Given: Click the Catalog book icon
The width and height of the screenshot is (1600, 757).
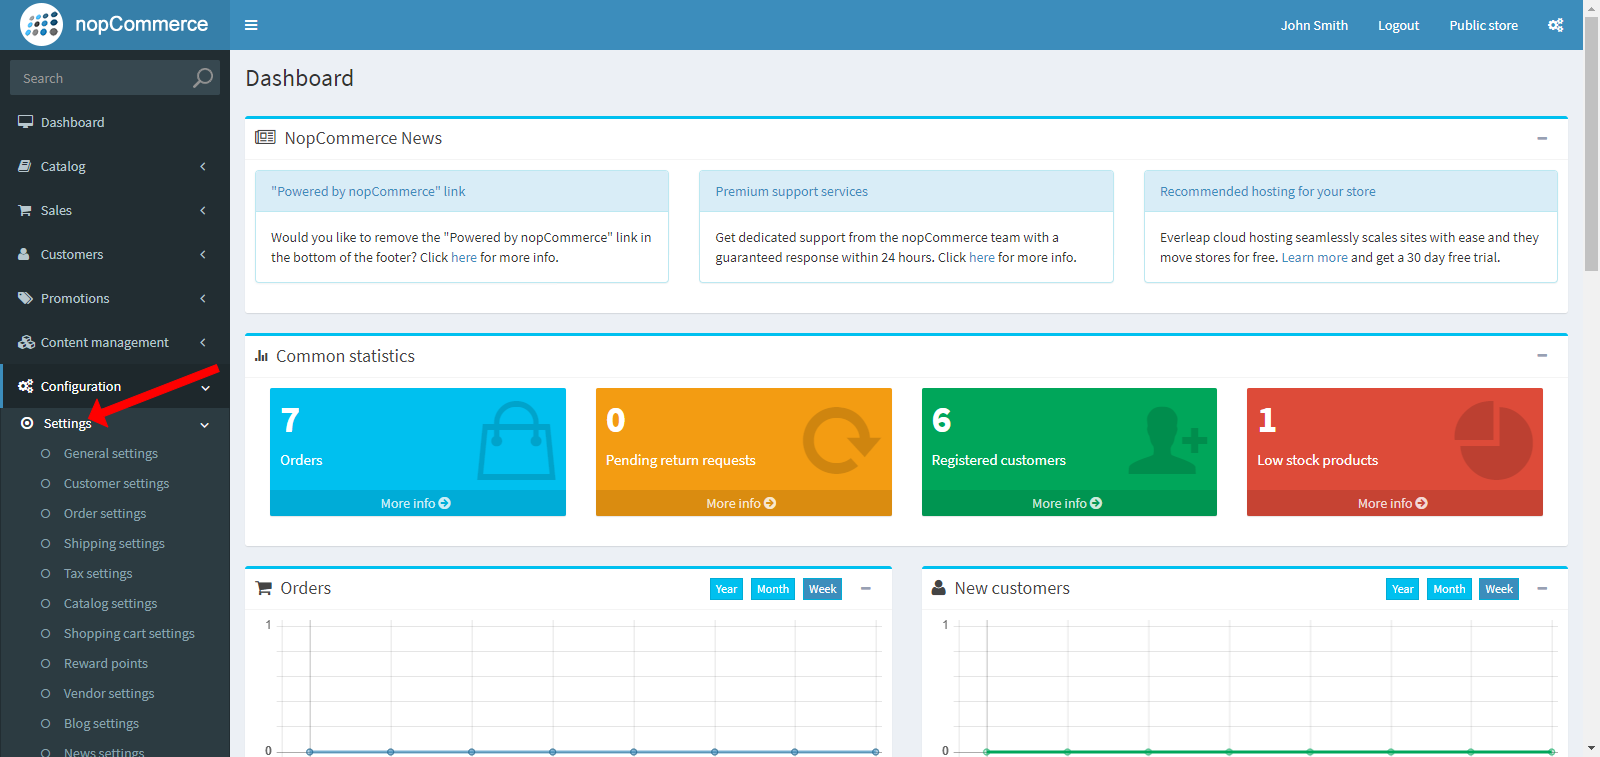Looking at the screenshot, I should tap(25, 166).
